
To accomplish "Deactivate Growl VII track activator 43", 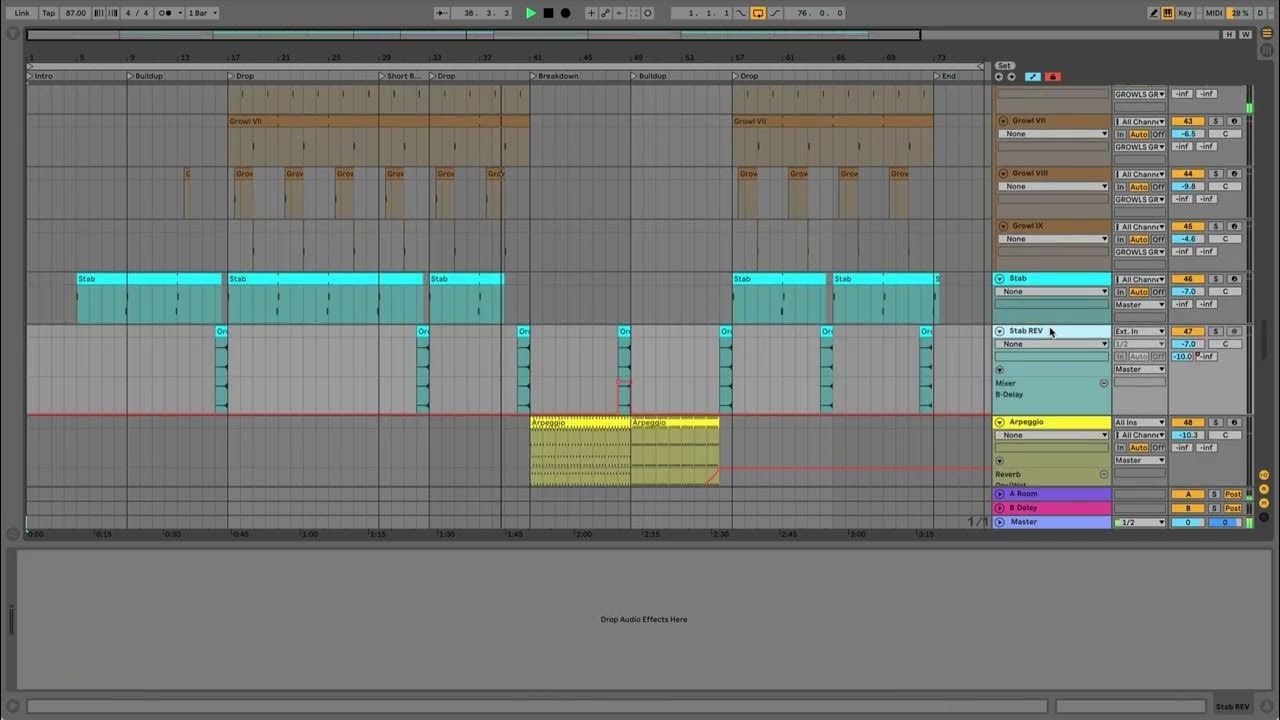I will point(1188,121).
